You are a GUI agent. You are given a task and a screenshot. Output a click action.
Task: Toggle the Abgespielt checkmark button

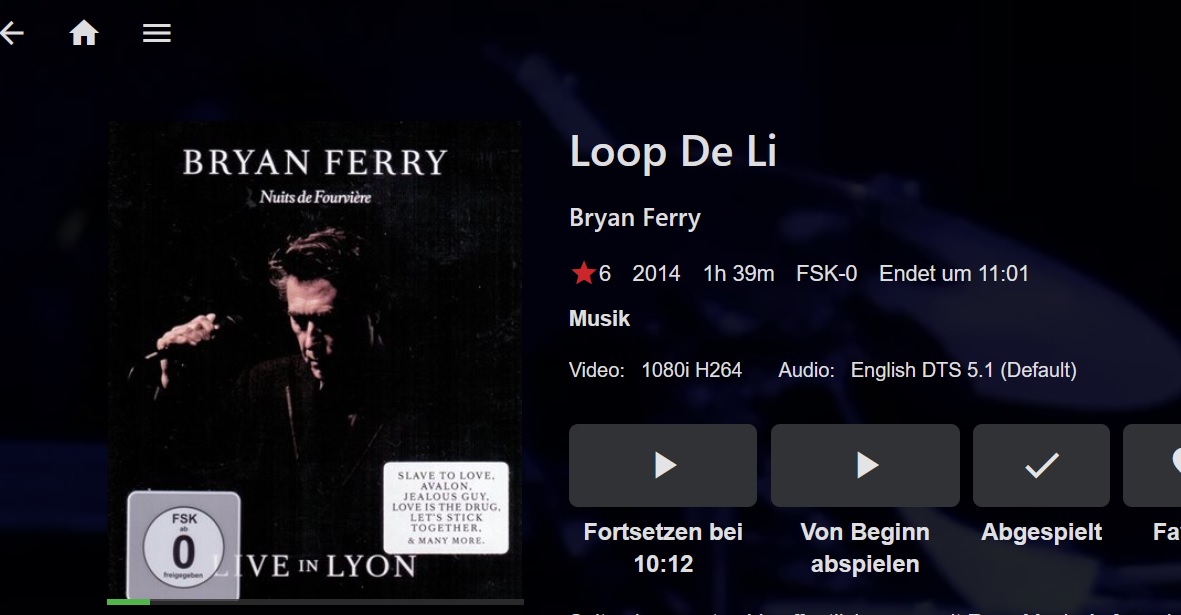click(1041, 465)
